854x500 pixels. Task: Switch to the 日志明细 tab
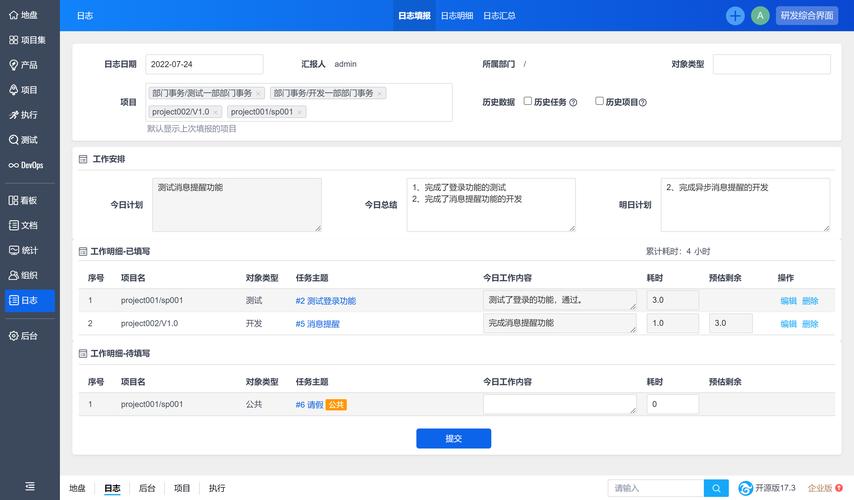457,16
